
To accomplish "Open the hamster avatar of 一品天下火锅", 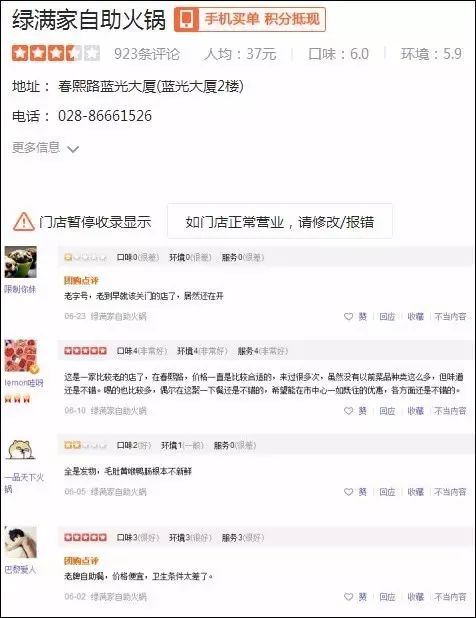I will pos(20,450).
